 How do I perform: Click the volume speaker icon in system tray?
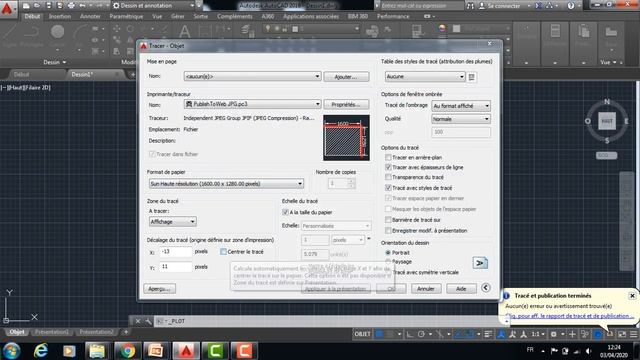589,351
